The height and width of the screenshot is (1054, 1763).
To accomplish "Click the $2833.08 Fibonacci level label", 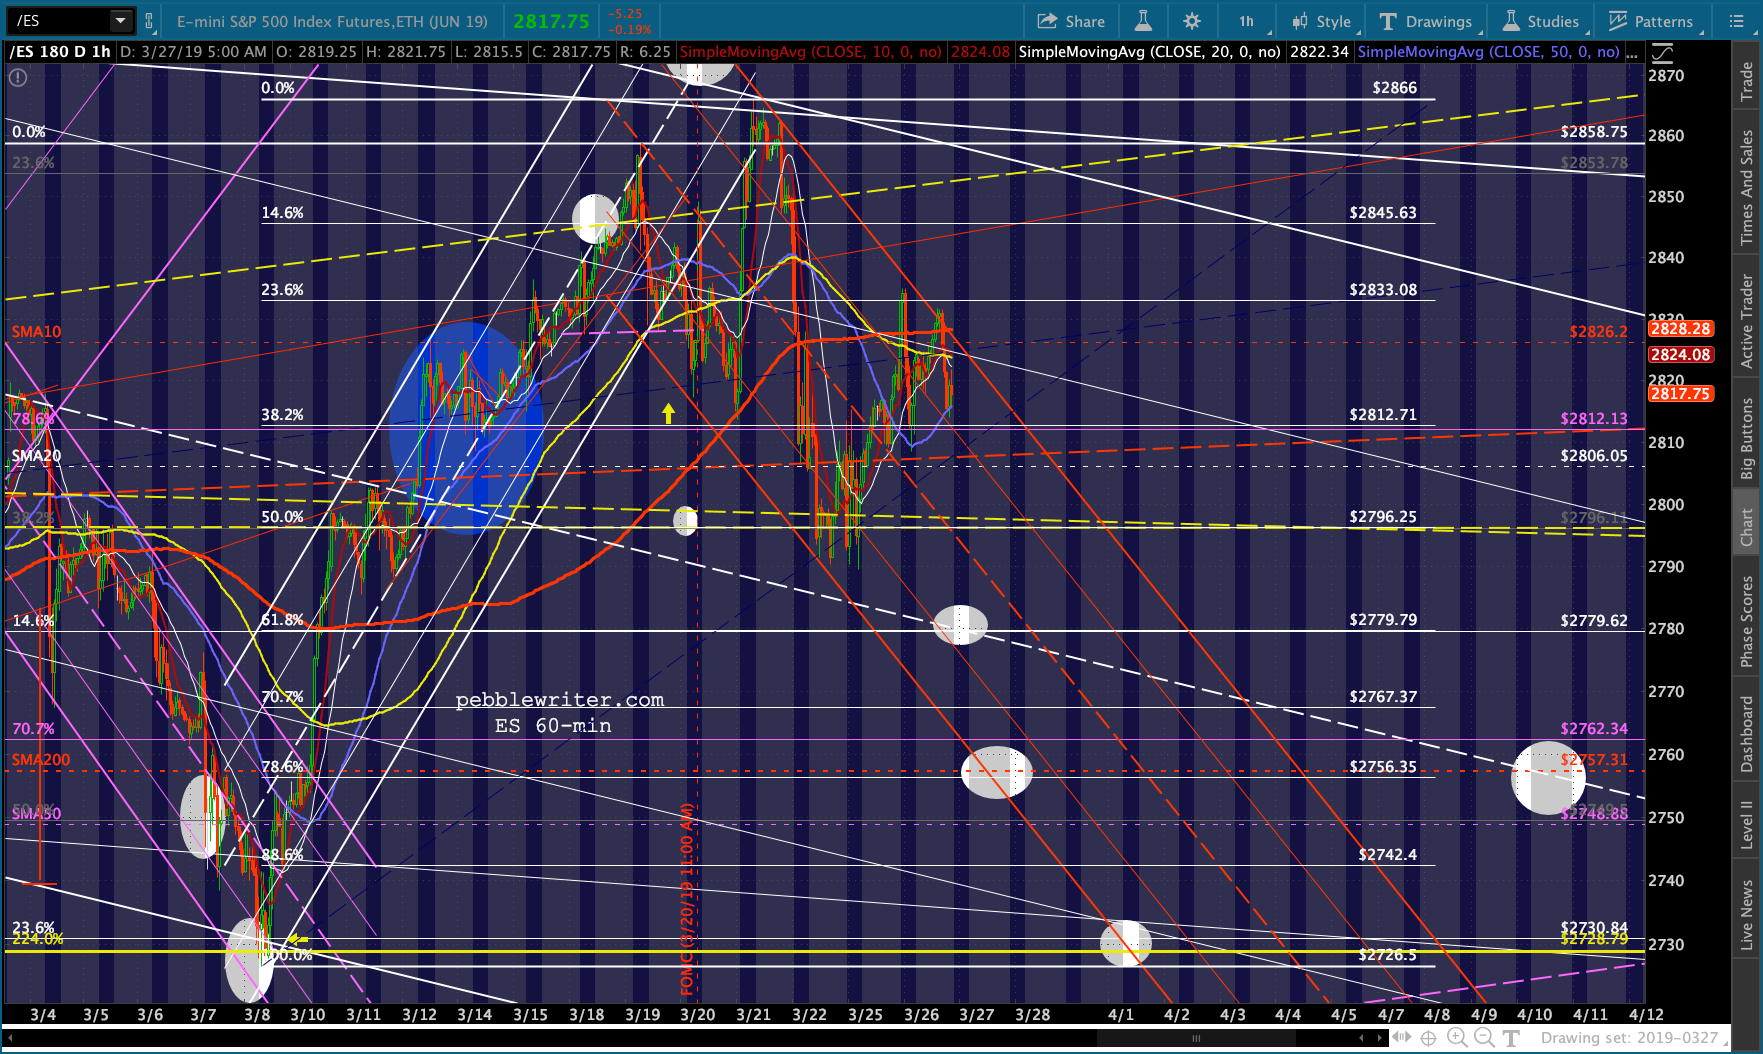I will click(x=1383, y=290).
